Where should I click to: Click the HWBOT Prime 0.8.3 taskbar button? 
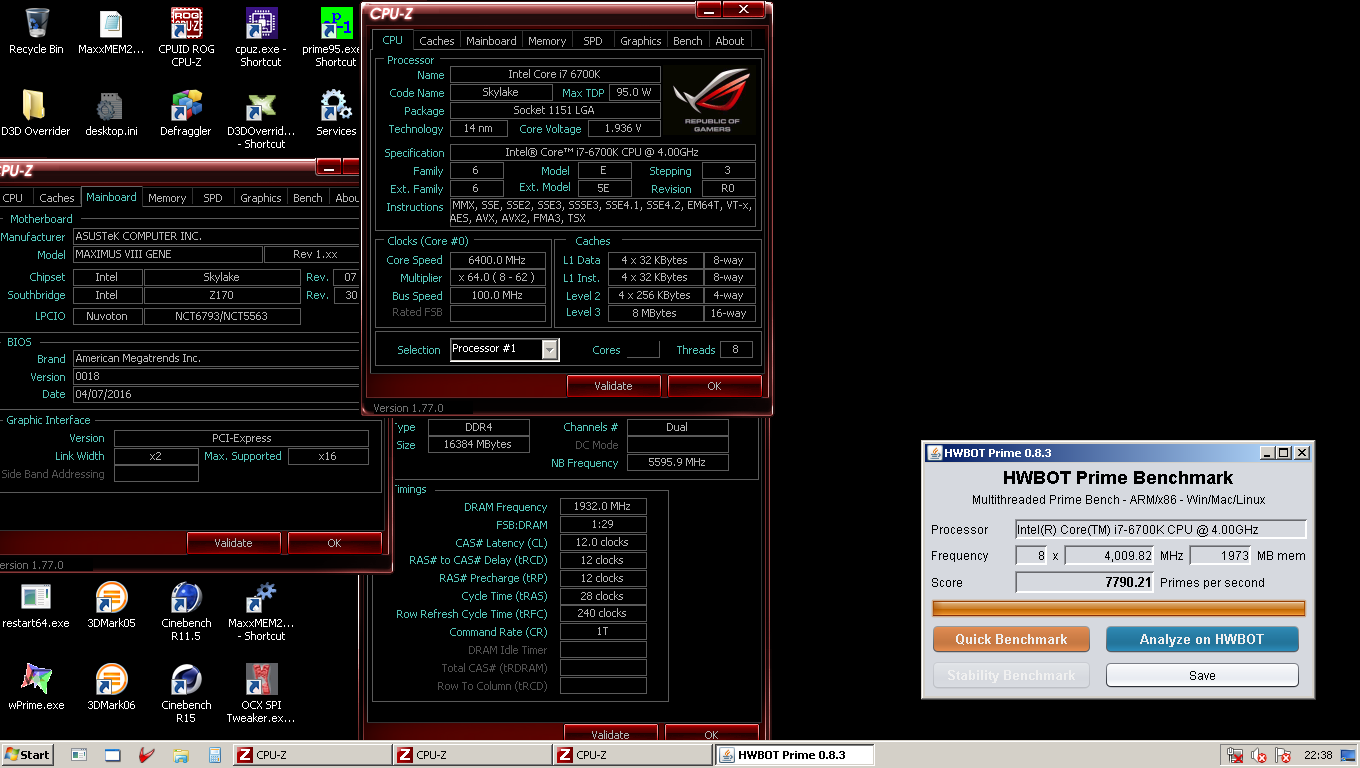[x=794, y=755]
